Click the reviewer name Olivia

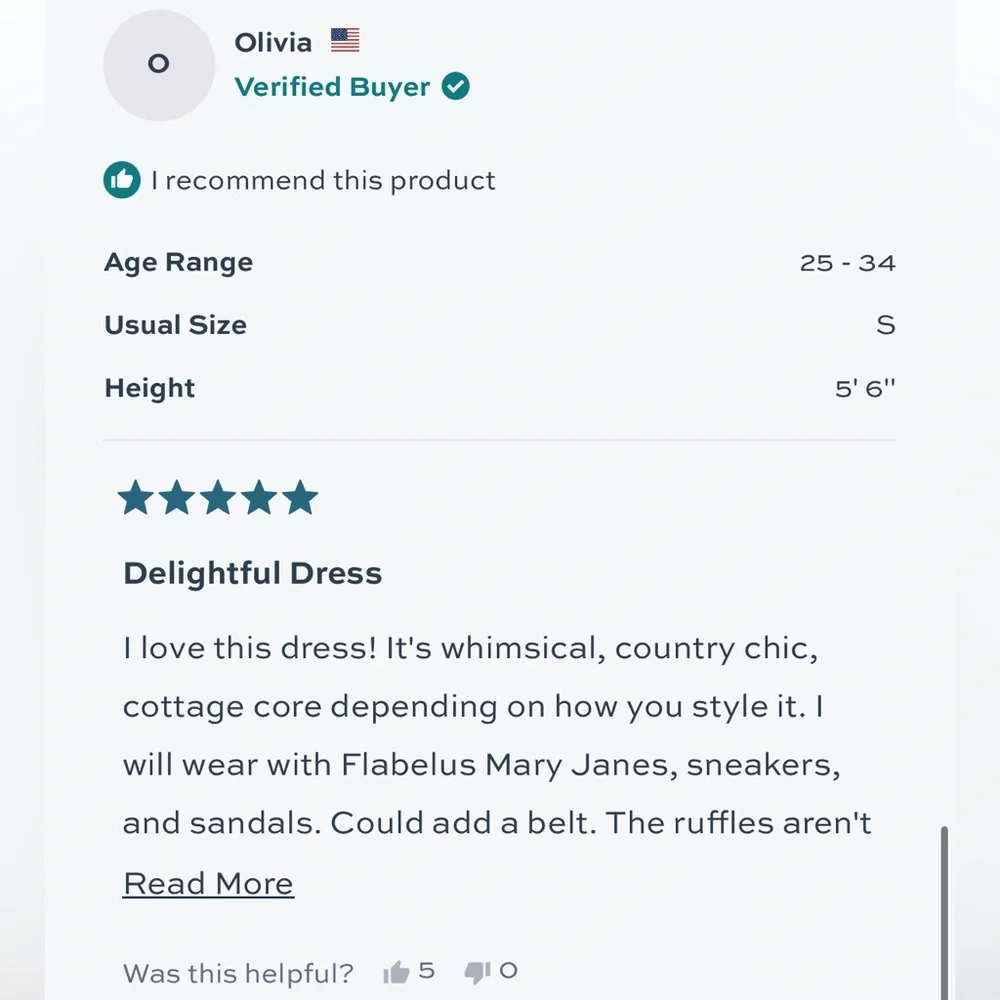(x=273, y=43)
